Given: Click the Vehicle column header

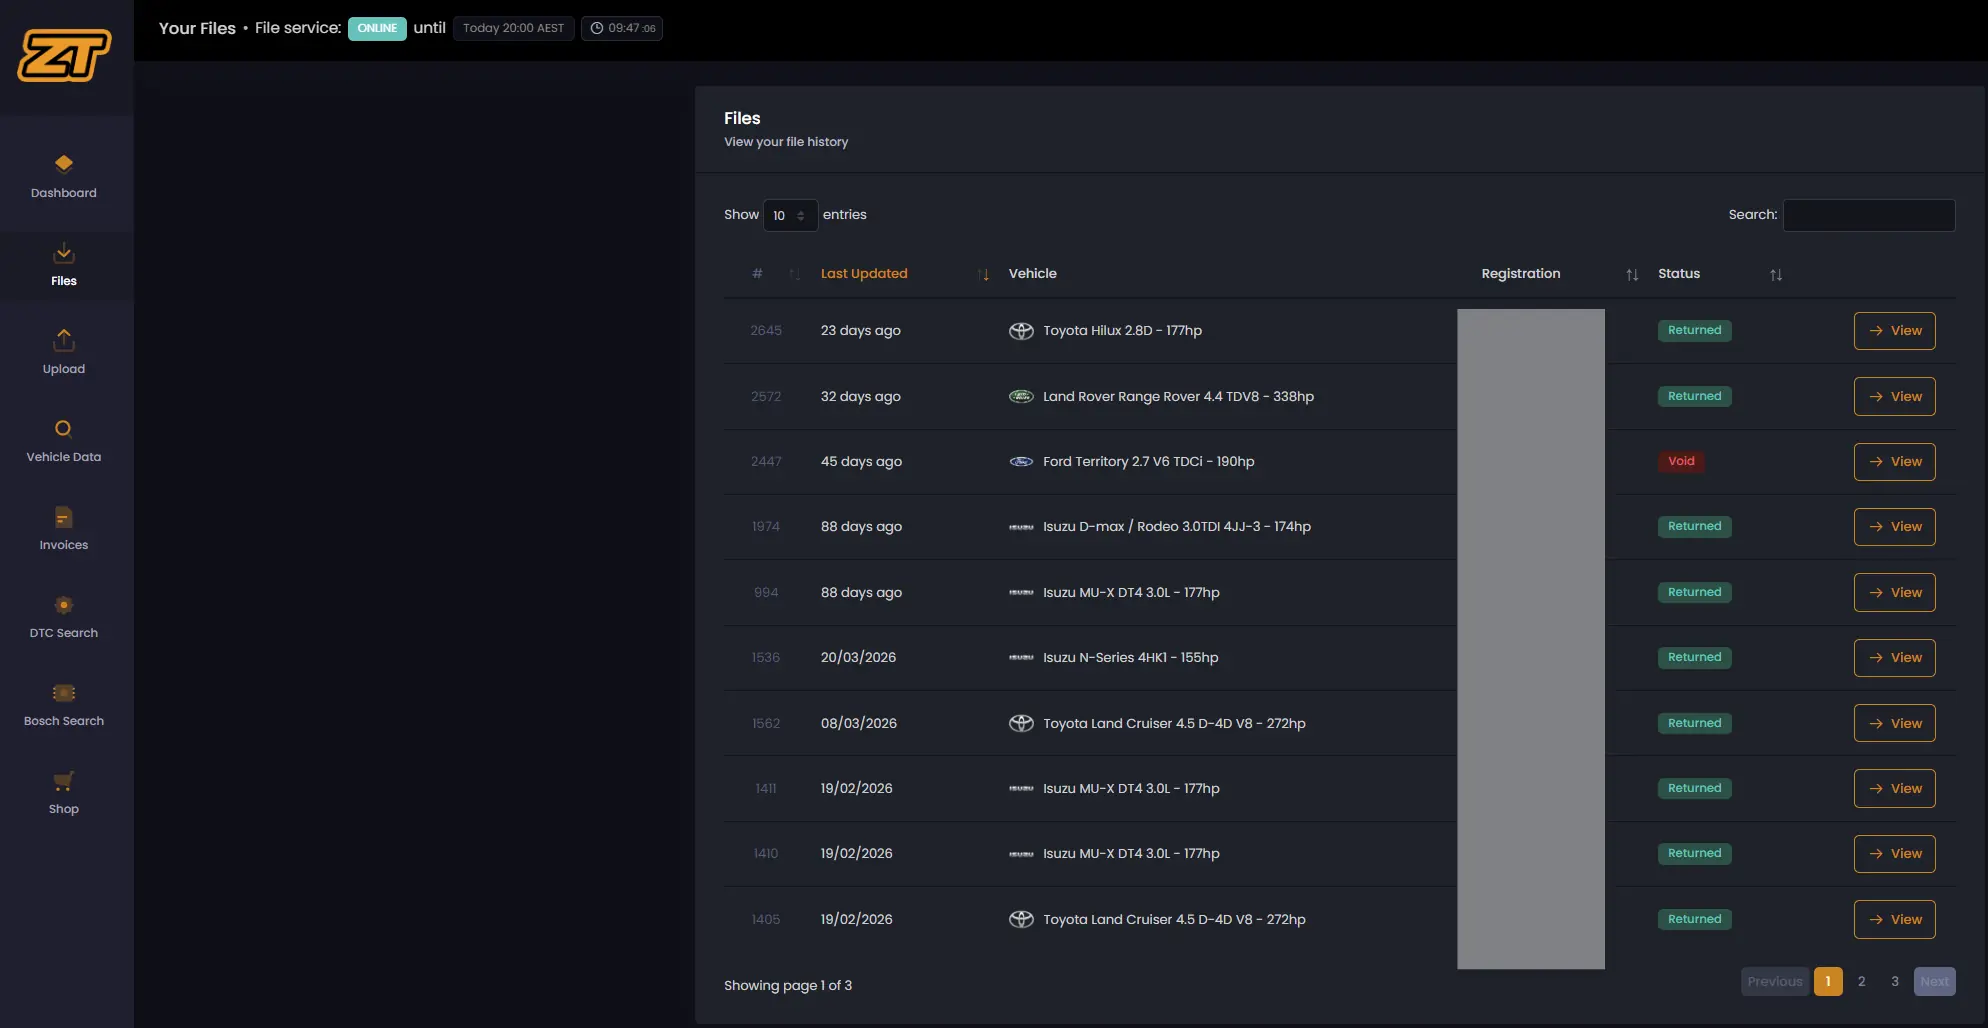Looking at the screenshot, I should [x=1032, y=273].
